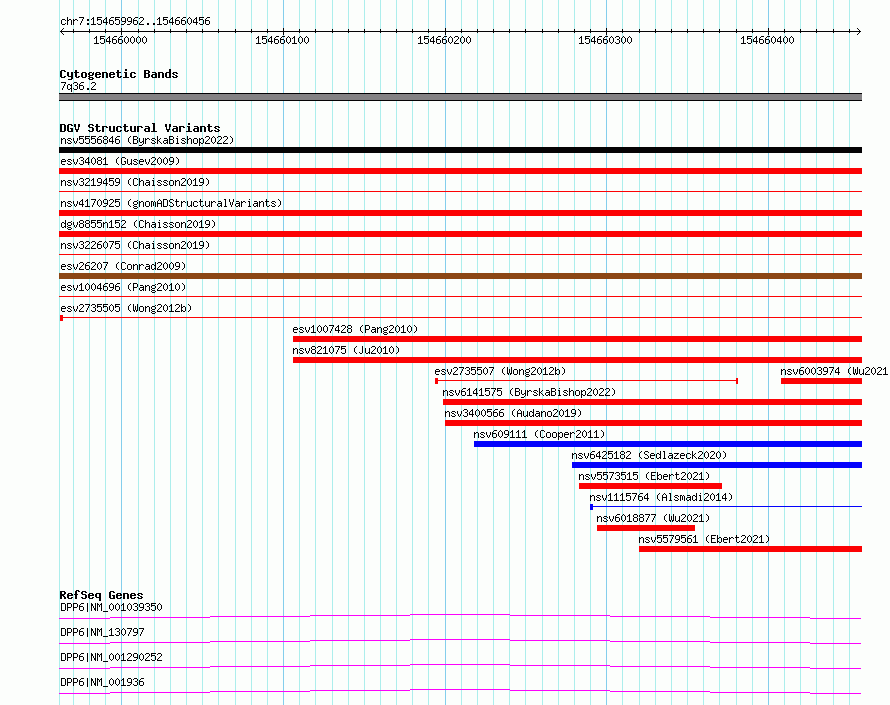This screenshot has width=890, height=705.
Task: Open DPP6|NM_130797 gene label
Action: point(102,632)
